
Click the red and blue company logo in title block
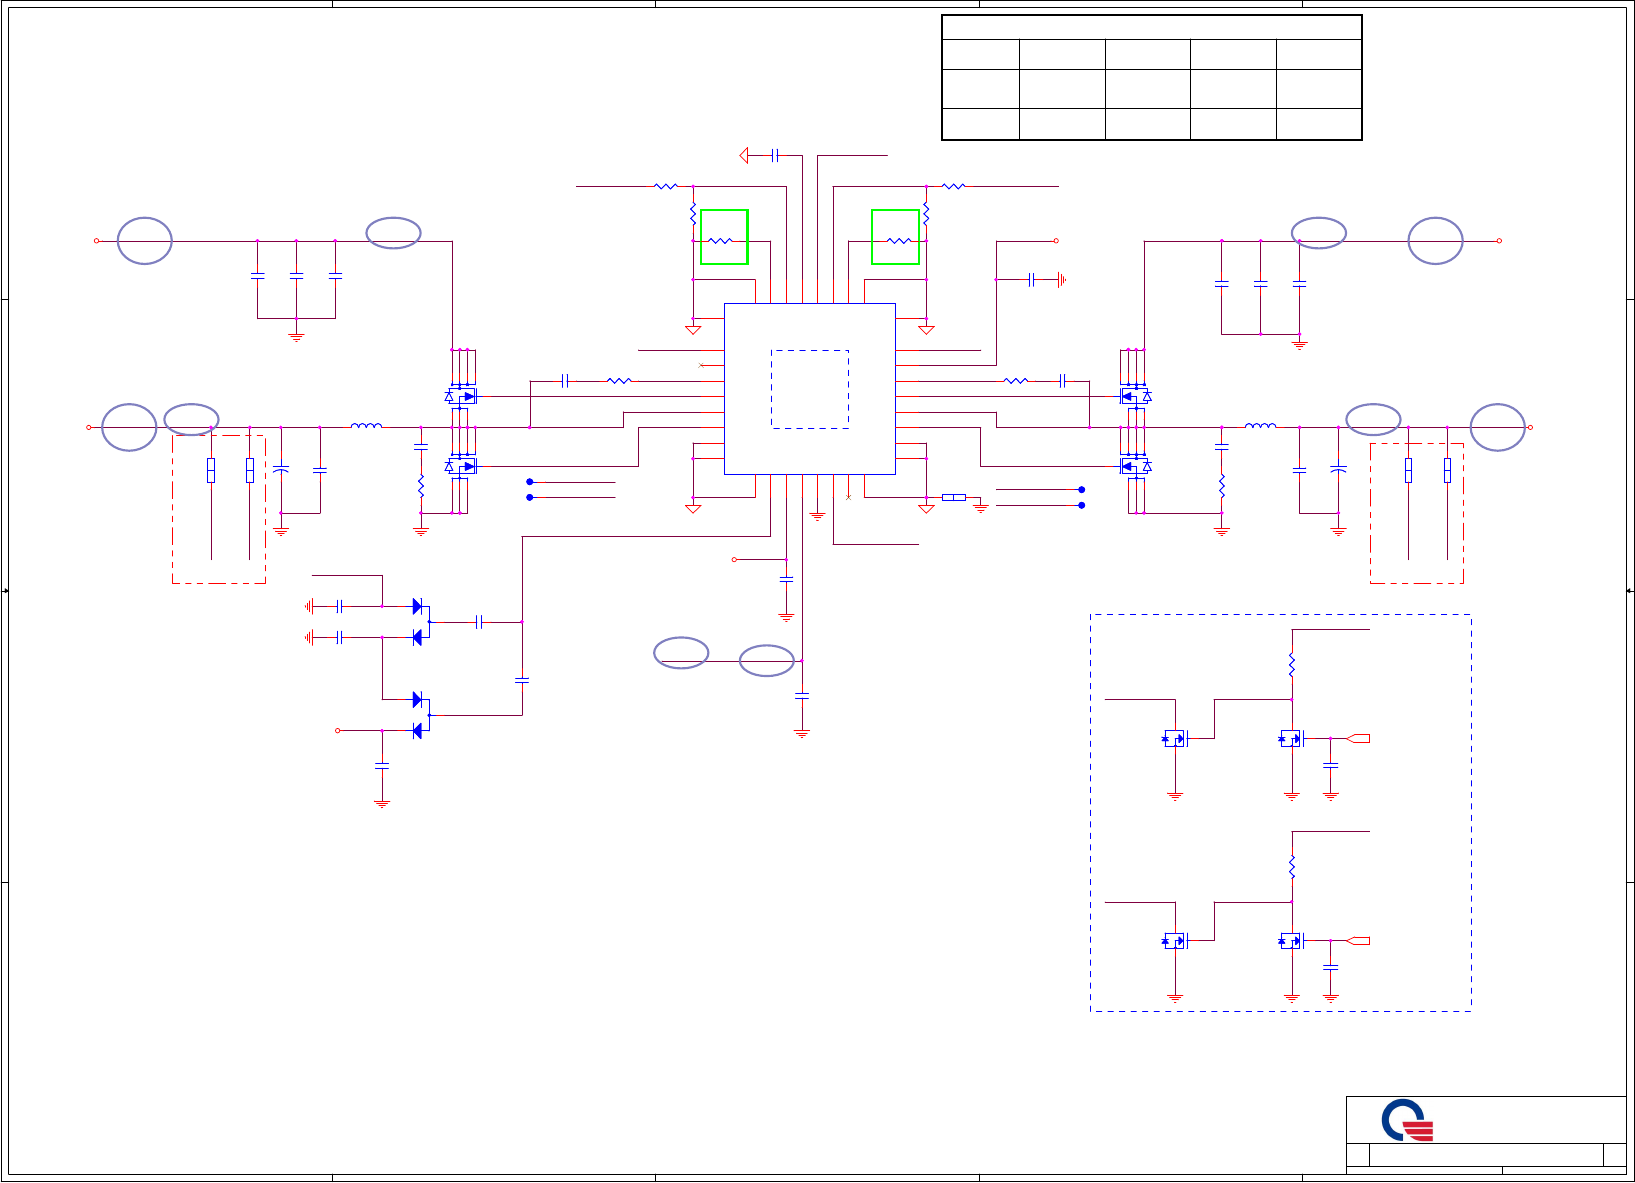1408,1121
